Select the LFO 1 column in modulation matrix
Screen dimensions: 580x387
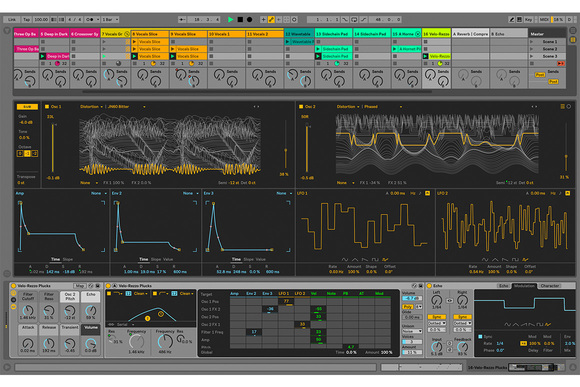[x=284, y=294]
